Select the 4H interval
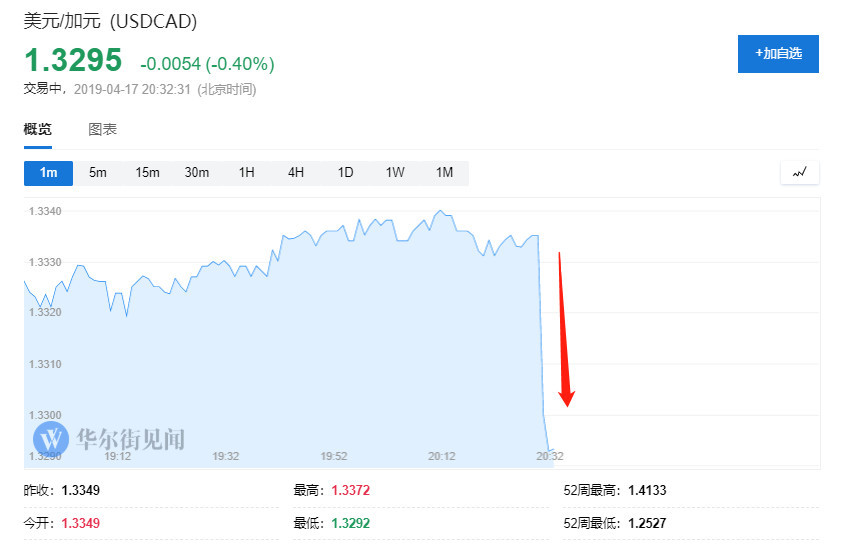Screen dimensions: 843x553 (296, 173)
